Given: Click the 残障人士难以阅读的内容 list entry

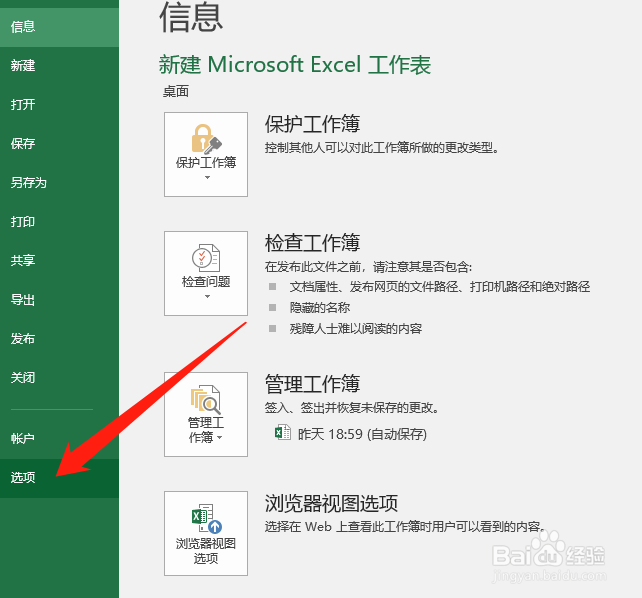Looking at the screenshot, I should [x=356, y=328].
